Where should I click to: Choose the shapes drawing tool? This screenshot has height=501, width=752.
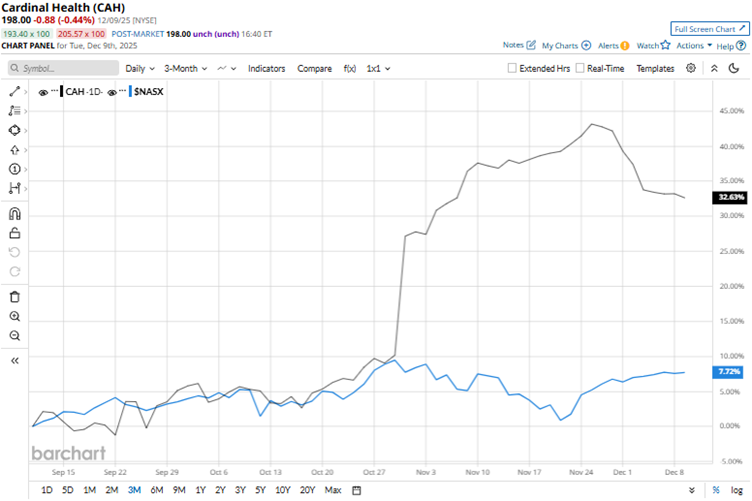14,130
